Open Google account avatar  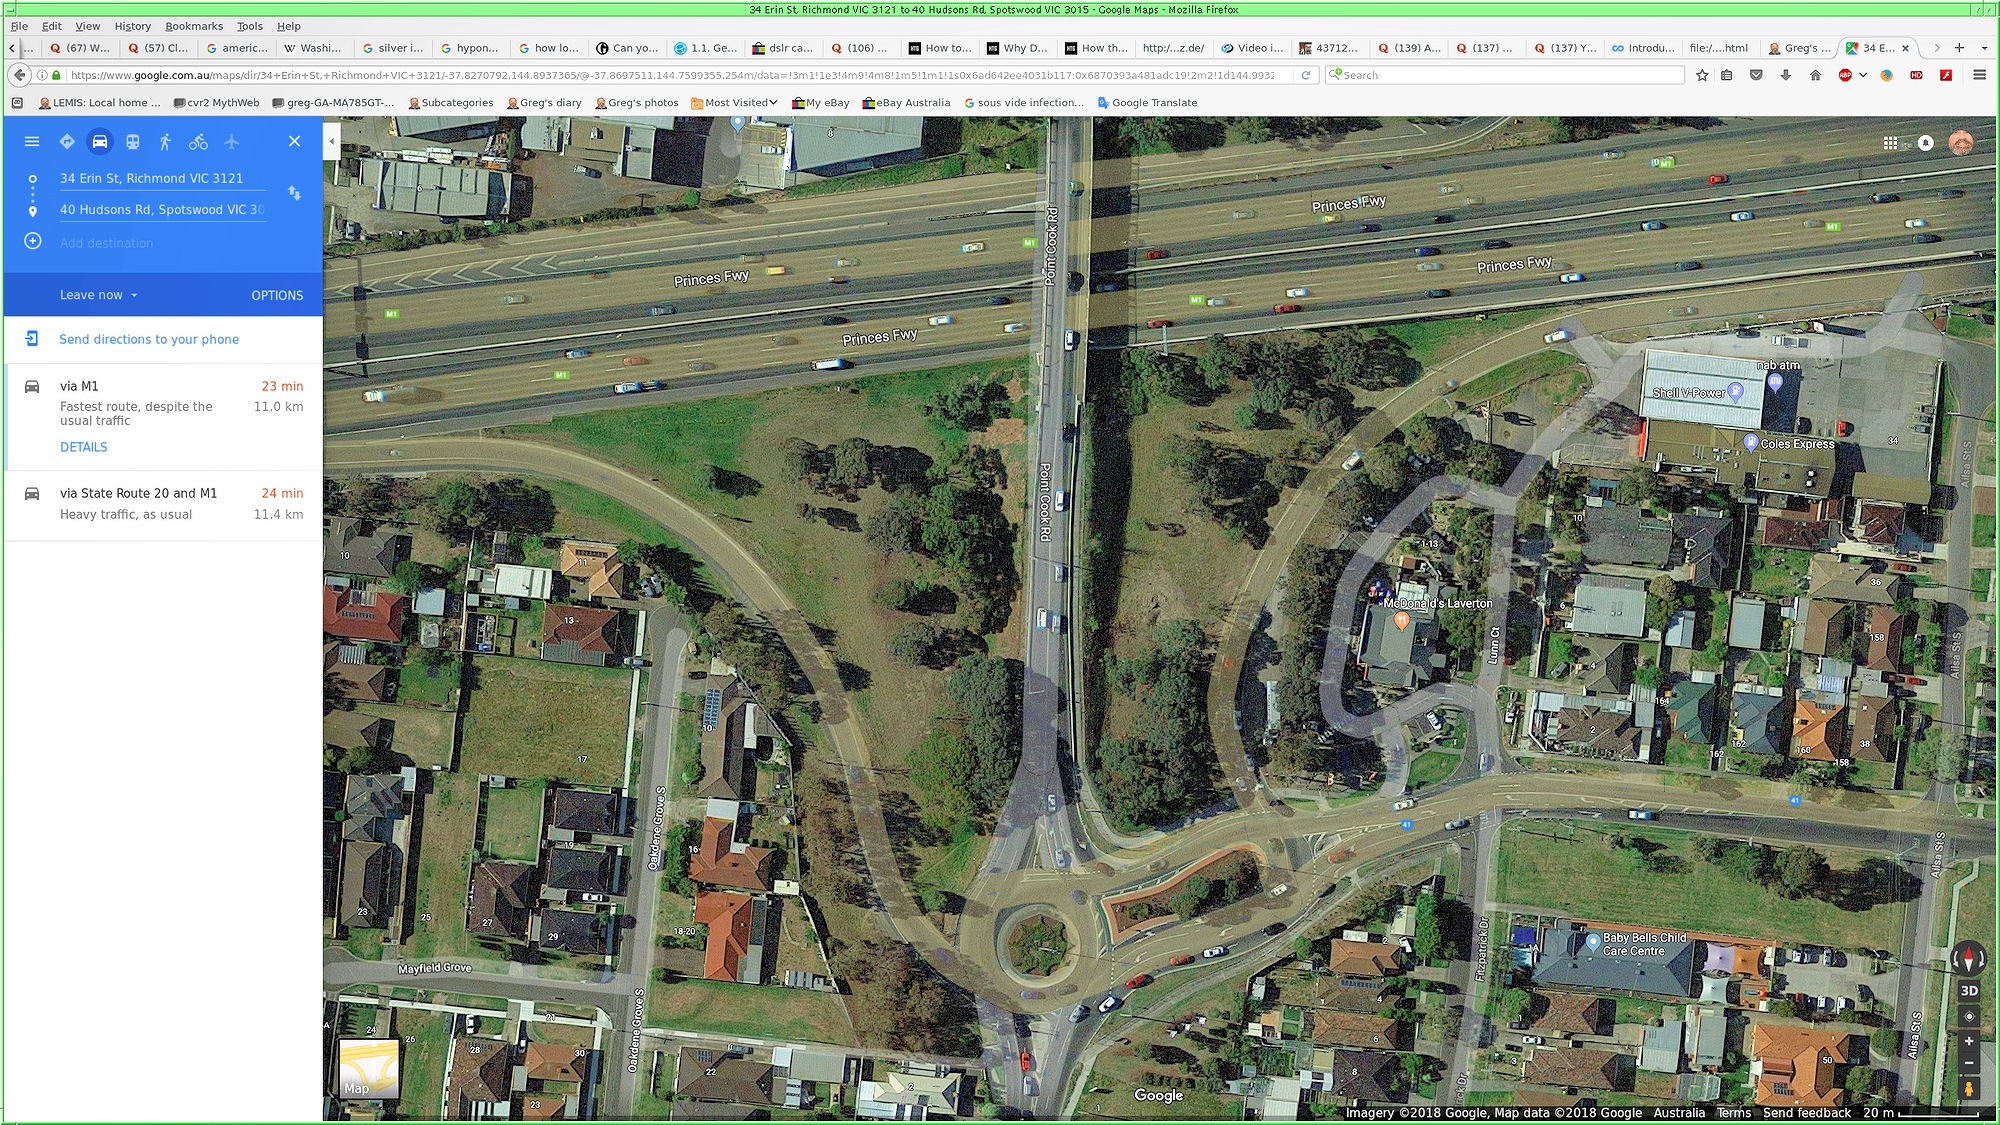[1961, 143]
